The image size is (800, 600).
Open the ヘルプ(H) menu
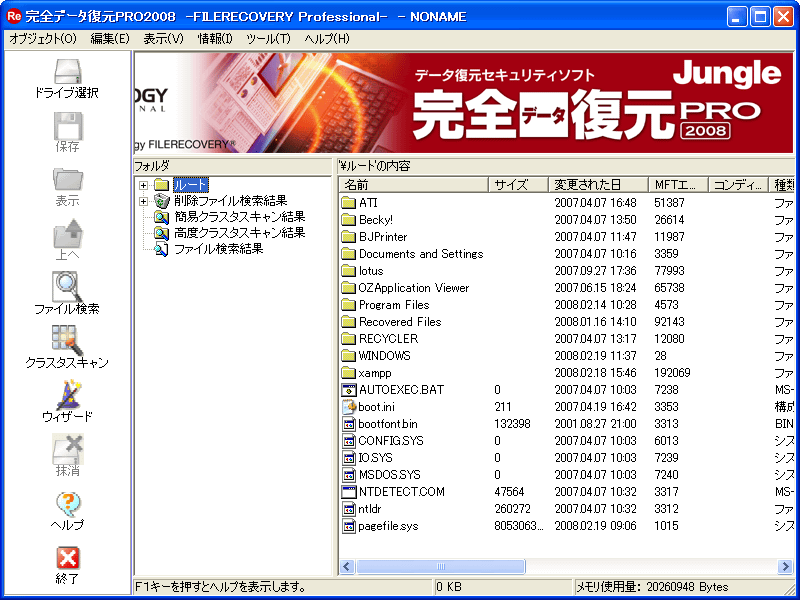327,39
